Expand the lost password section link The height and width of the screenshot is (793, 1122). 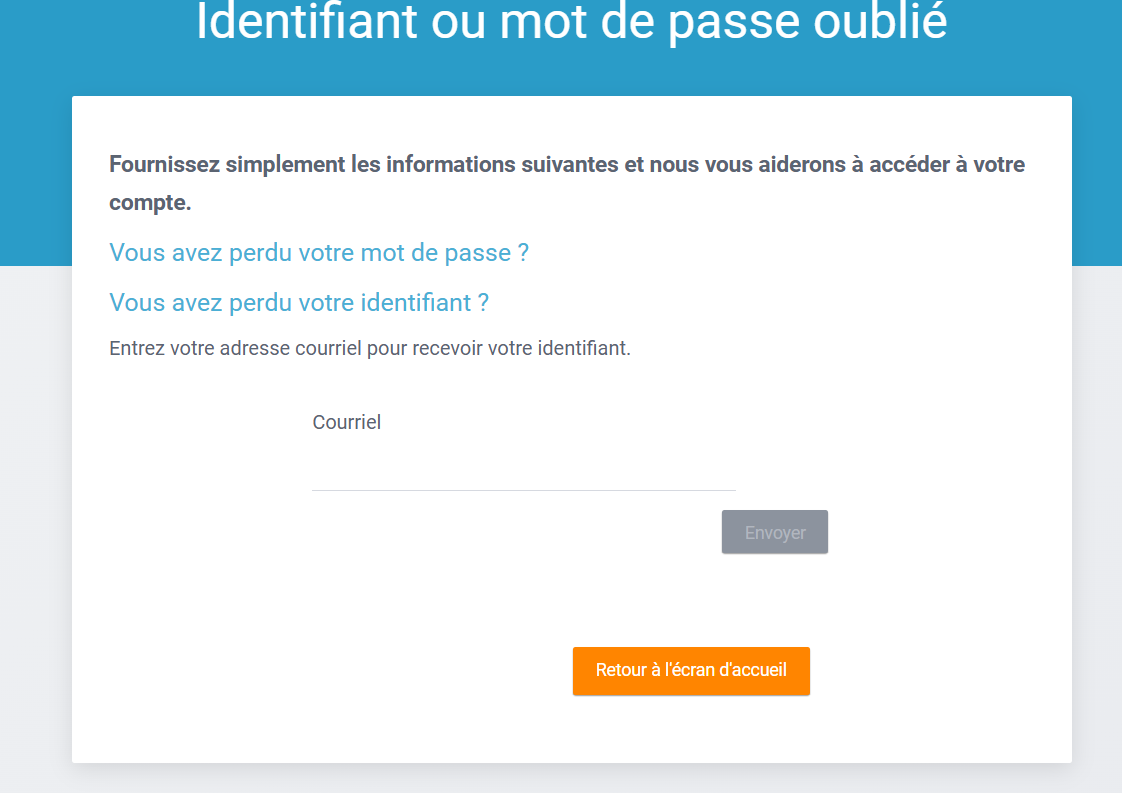pyautogui.click(x=318, y=253)
